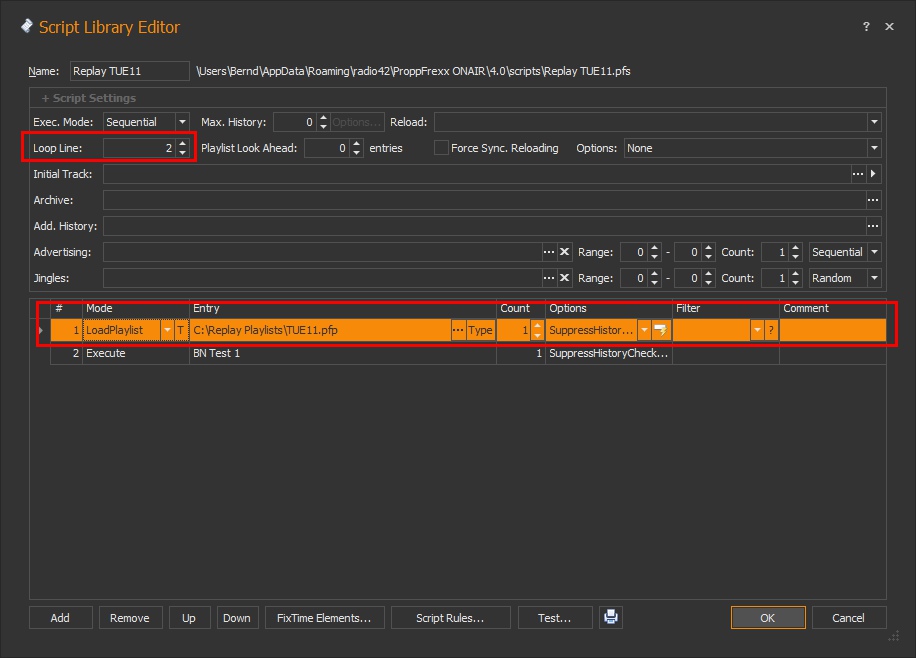
Task: Browse playlist entry with ellipsis in row 1
Action: (x=458, y=330)
